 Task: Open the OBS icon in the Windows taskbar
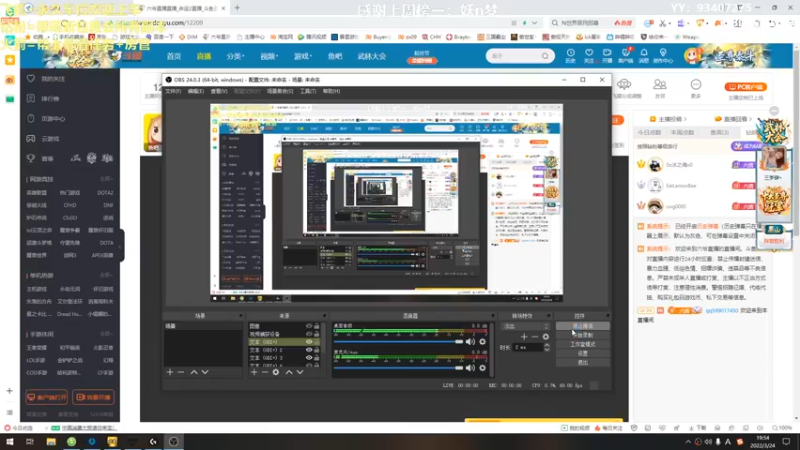point(173,441)
